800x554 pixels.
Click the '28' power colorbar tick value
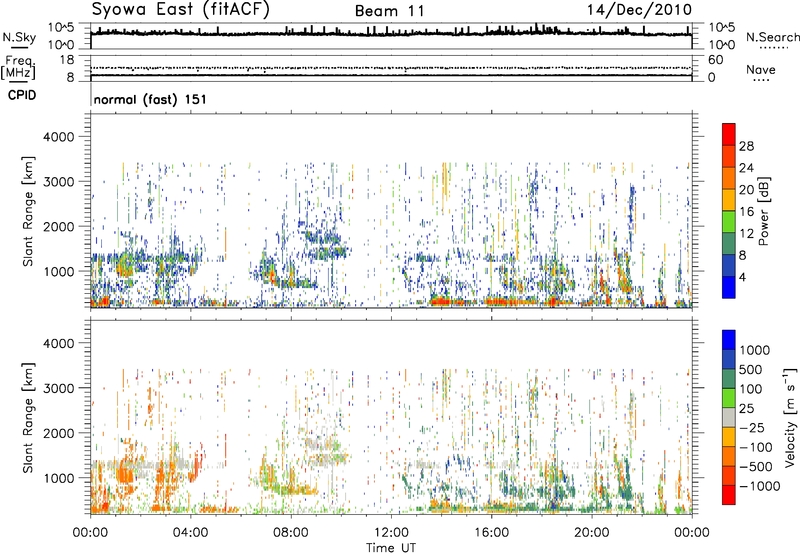[x=746, y=146]
